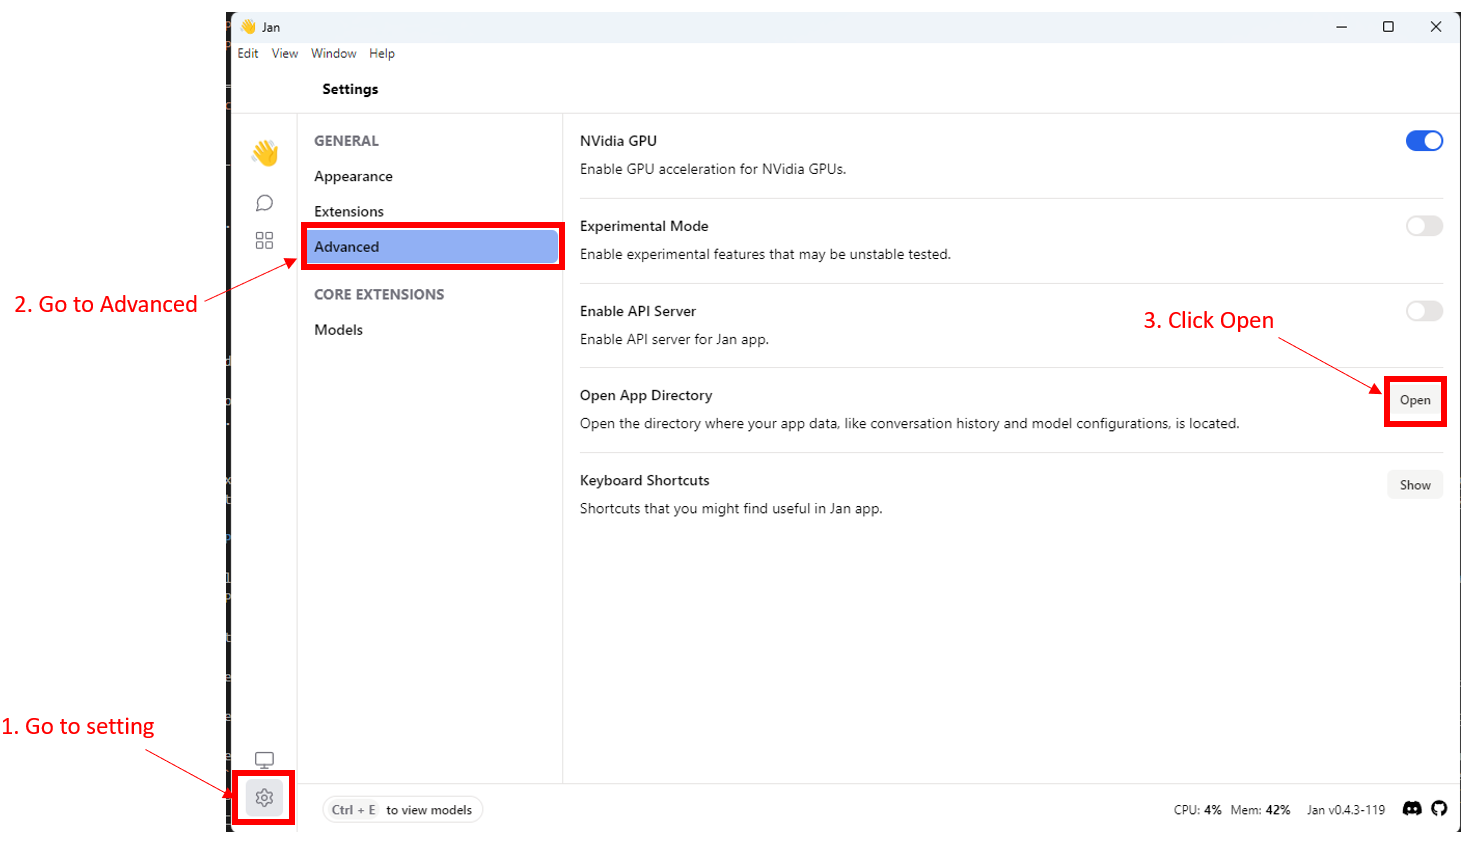Click the hand wave welcome icon
Viewport: 1470px width, 841px height.
click(x=264, y=152)
